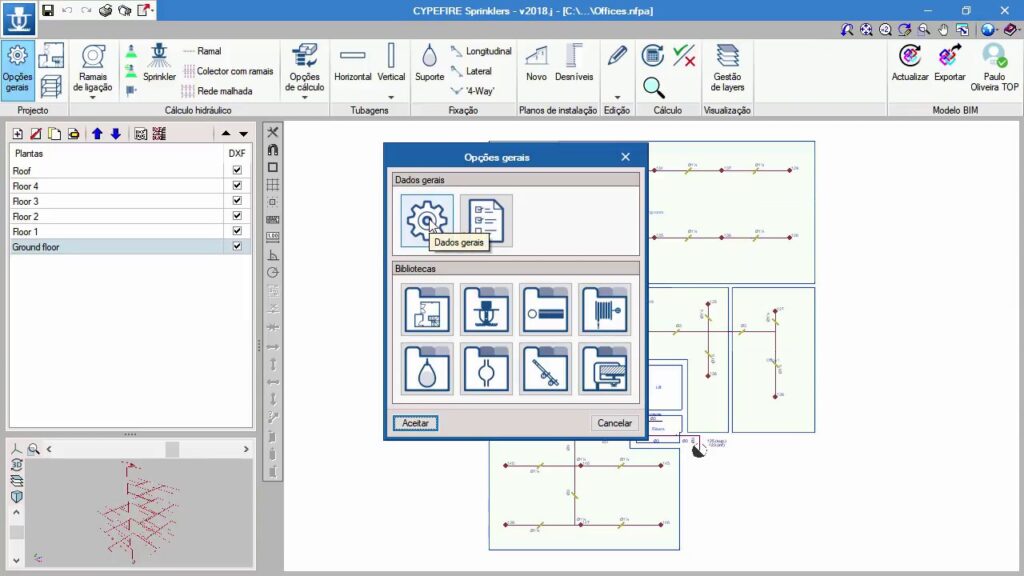Click the blue move-up arrow in Plantas toolbar
The width and height of the screenshot is (1024, 576).
pos(97,134)
